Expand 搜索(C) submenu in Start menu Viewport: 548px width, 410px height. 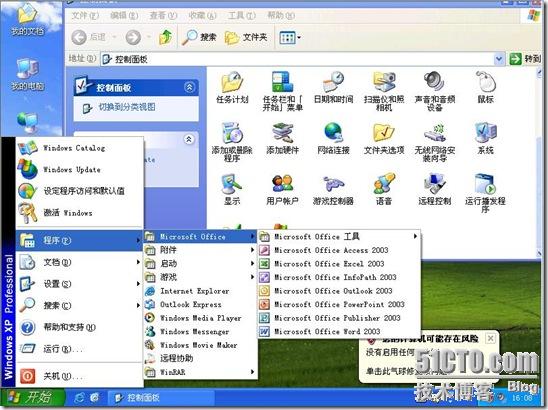[x=80, y=305]
